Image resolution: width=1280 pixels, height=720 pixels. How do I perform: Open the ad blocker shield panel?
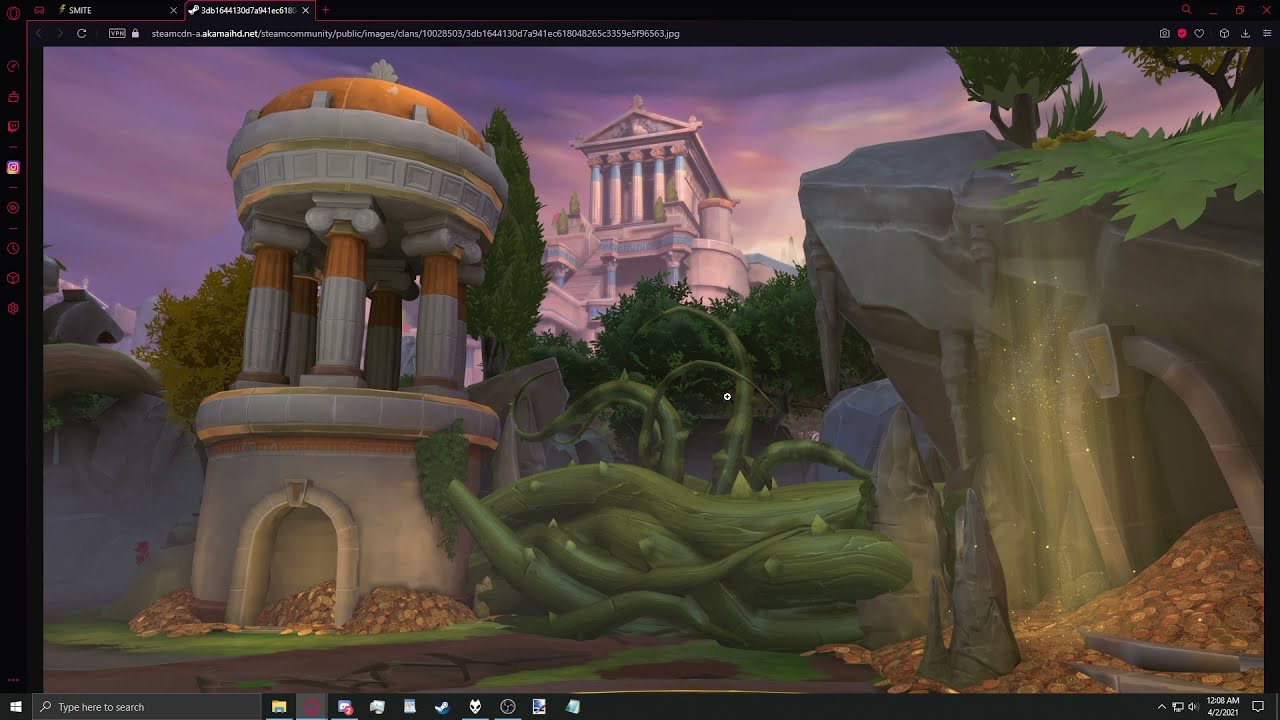coord(1181,33)
